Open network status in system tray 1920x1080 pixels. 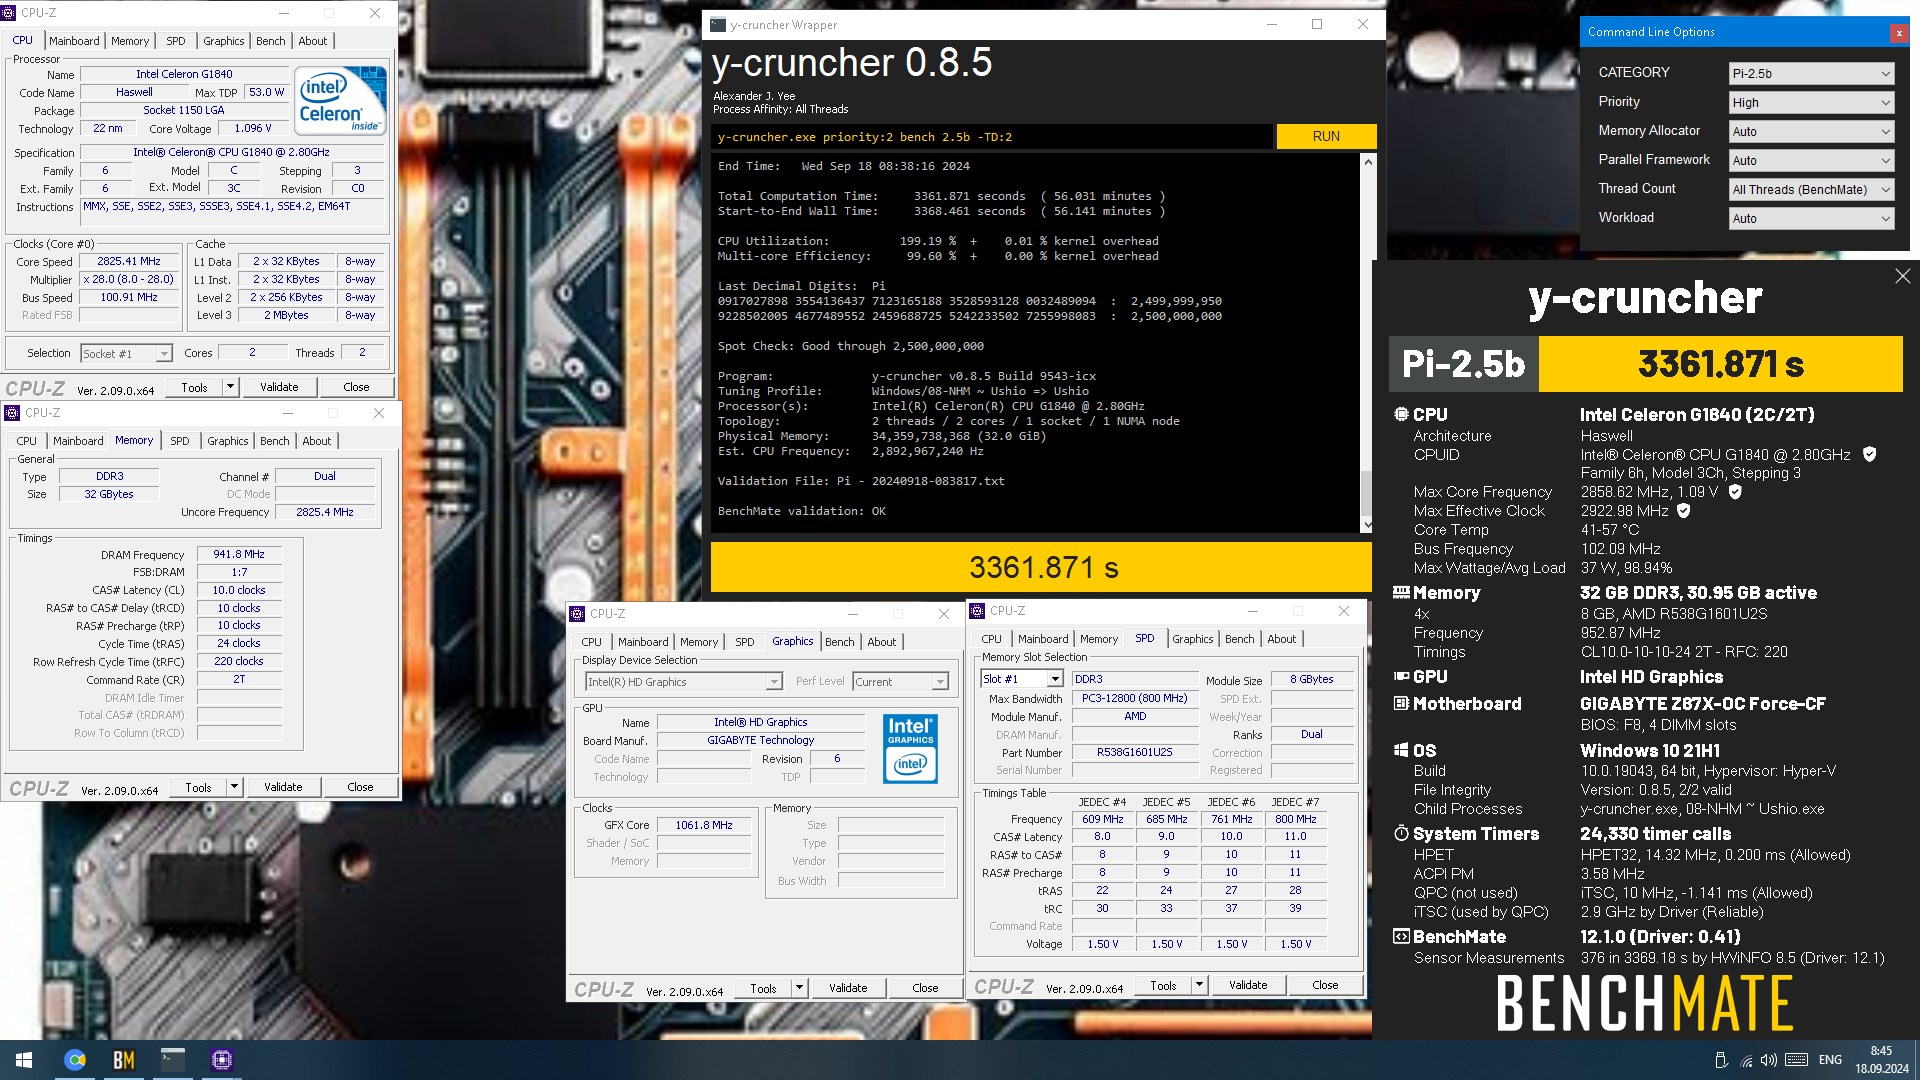coord(1746,1060)
